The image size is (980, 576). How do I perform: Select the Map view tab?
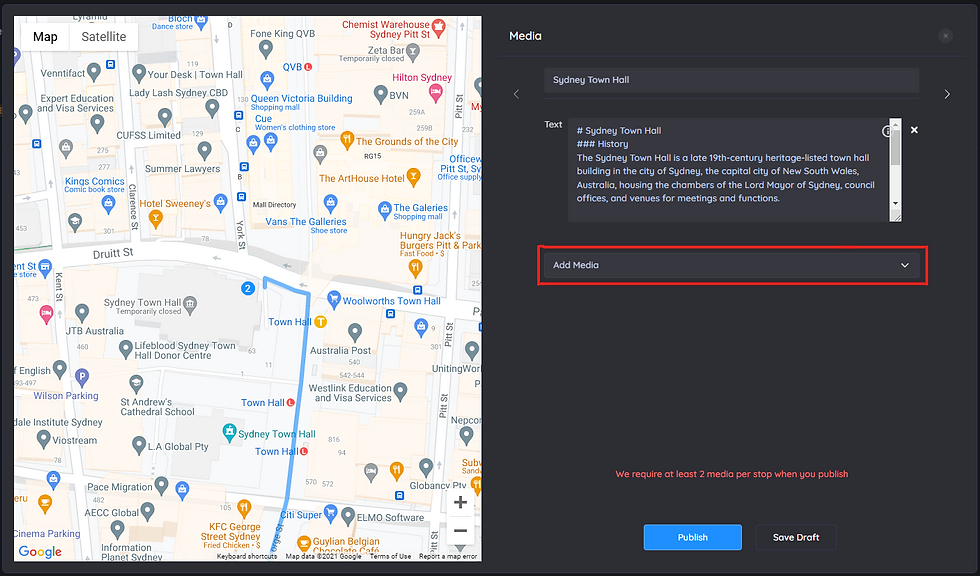(x=45, y=37)
